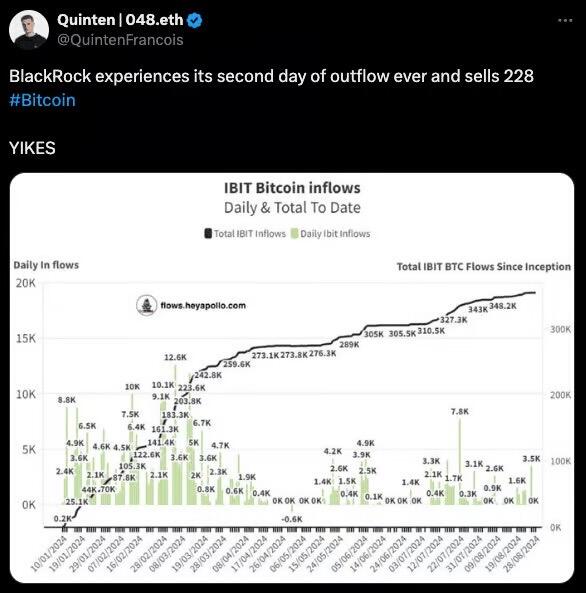Select the 10/01/2024 date axis label
This screenshot has width=586, height=593.
(50, 553)
